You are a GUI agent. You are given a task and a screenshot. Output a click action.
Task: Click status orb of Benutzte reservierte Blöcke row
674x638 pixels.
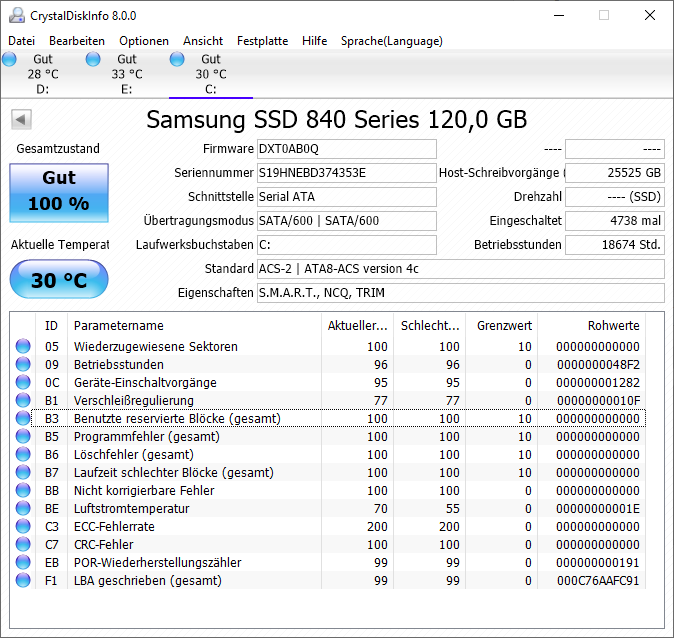point(23,418)
